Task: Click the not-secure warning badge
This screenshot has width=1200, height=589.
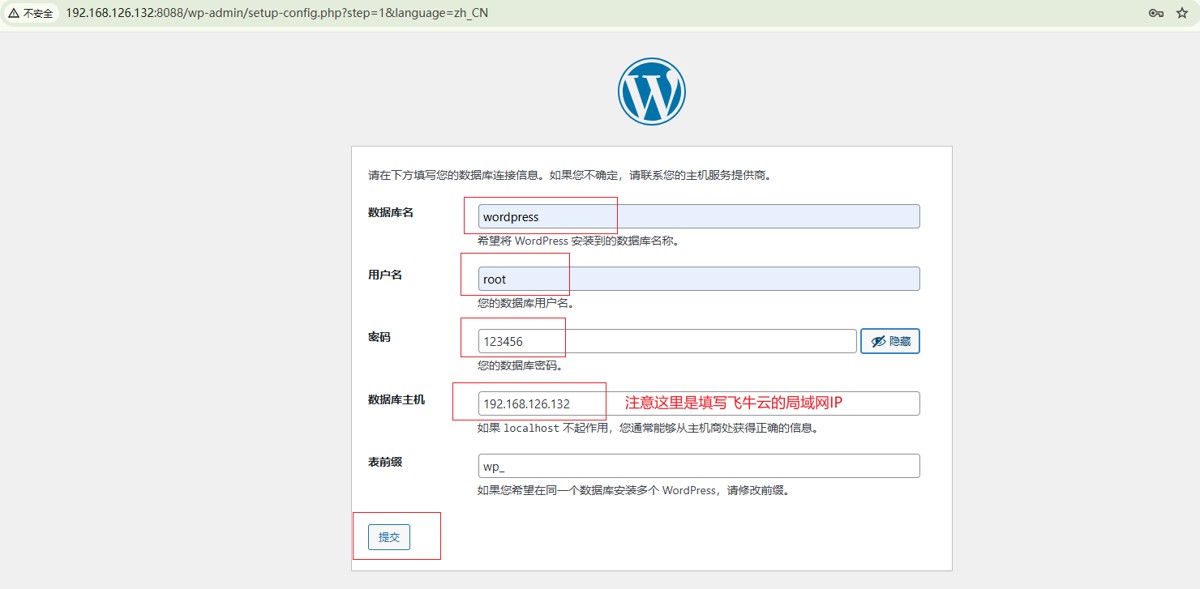Action: point(31,14)
